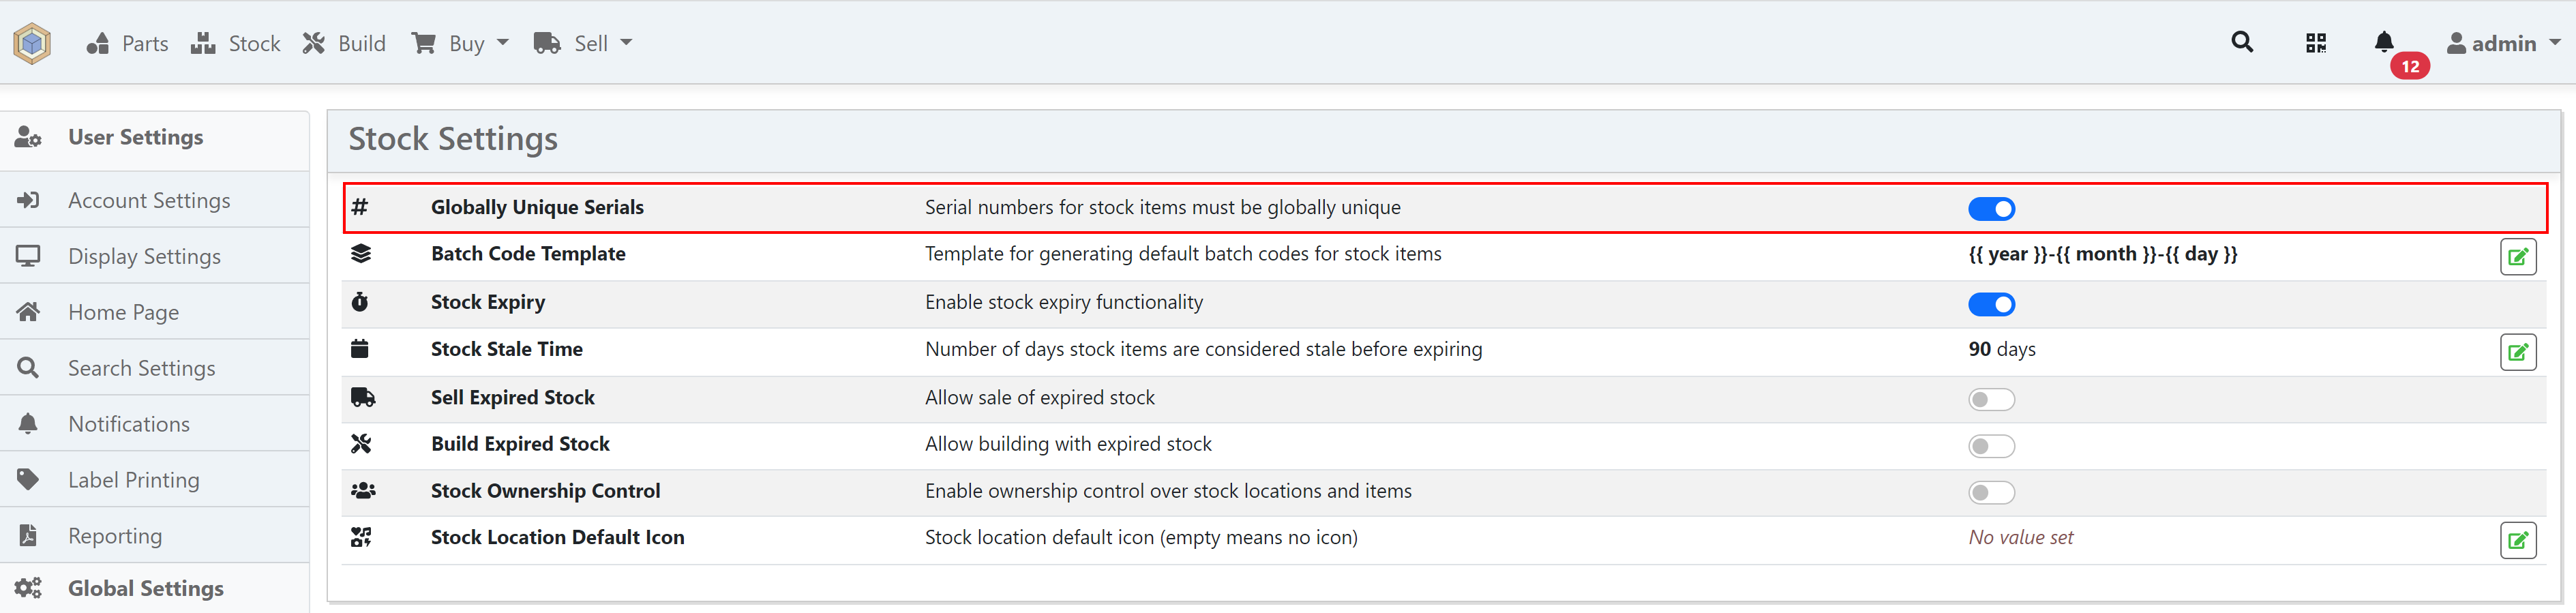The width and height of the screenshot is (2576, 613).
Task: Turn off the Stock Expiry switch
Action: coord(1991,304)
